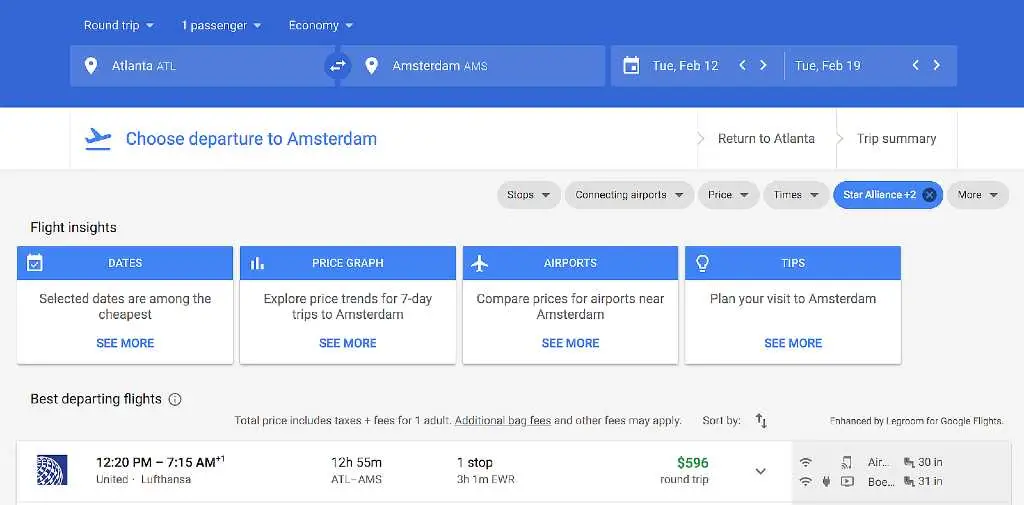Open the Economy class dropdown

[321, 25]
